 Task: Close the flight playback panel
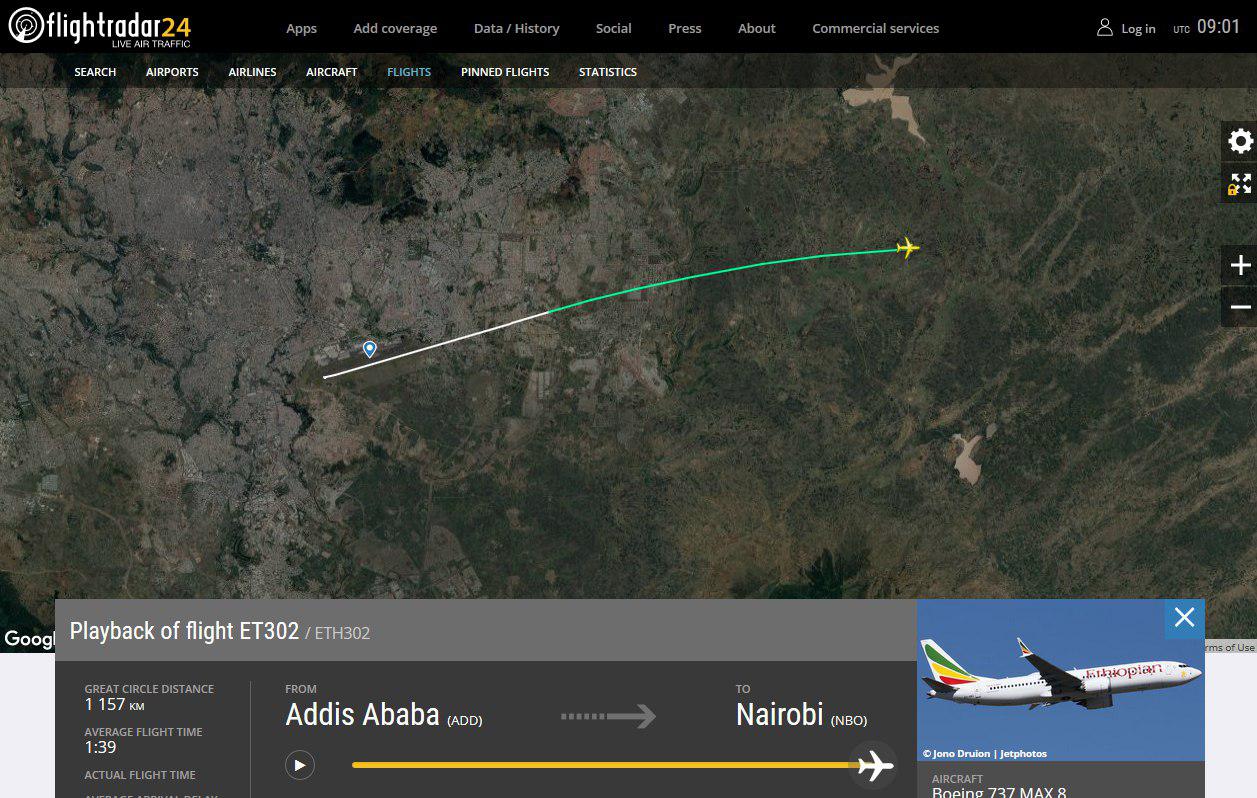[1184, 618]
